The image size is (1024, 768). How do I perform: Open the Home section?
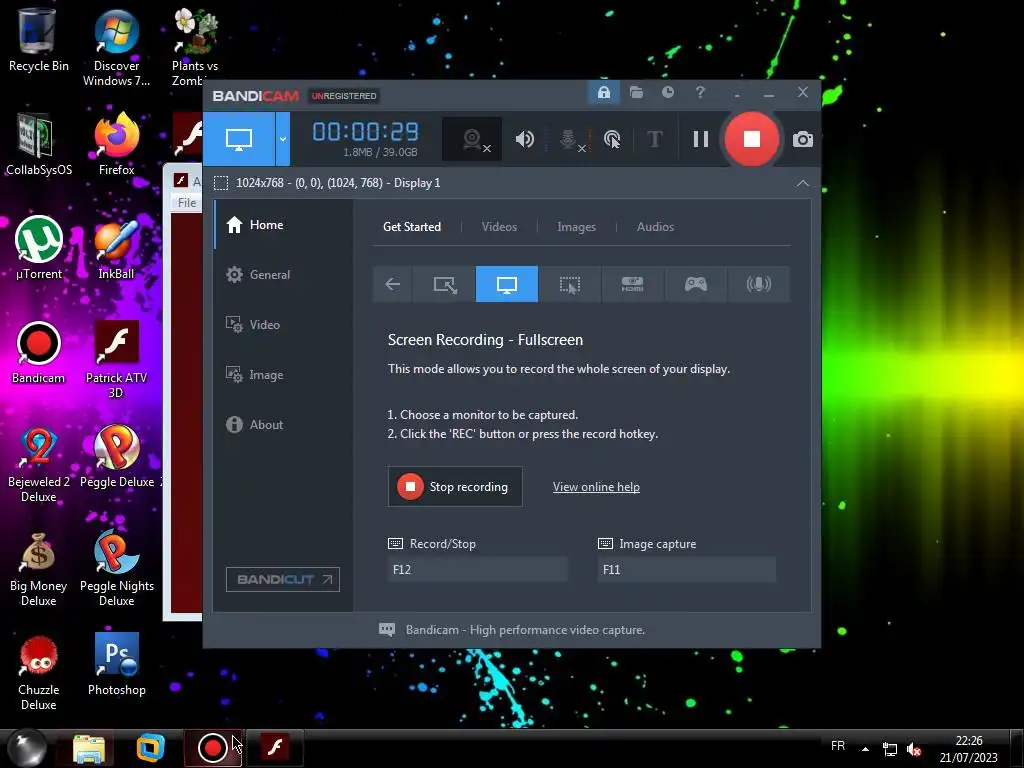(255, 225)
